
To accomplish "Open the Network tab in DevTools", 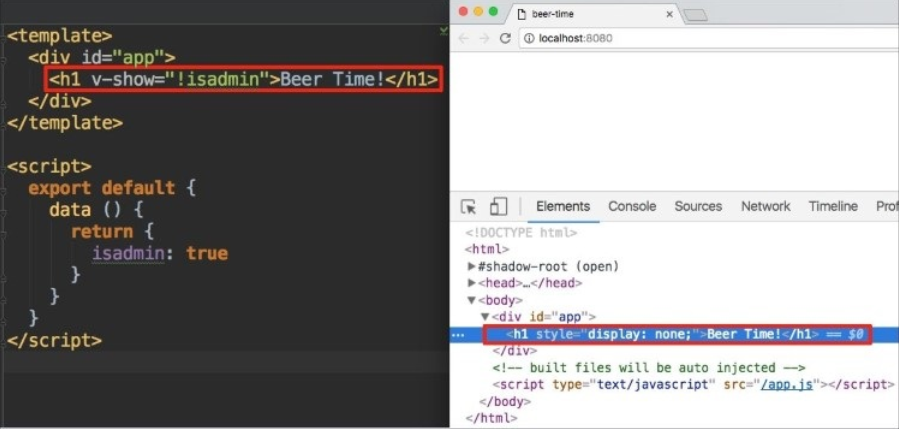I will click(765, 207).
